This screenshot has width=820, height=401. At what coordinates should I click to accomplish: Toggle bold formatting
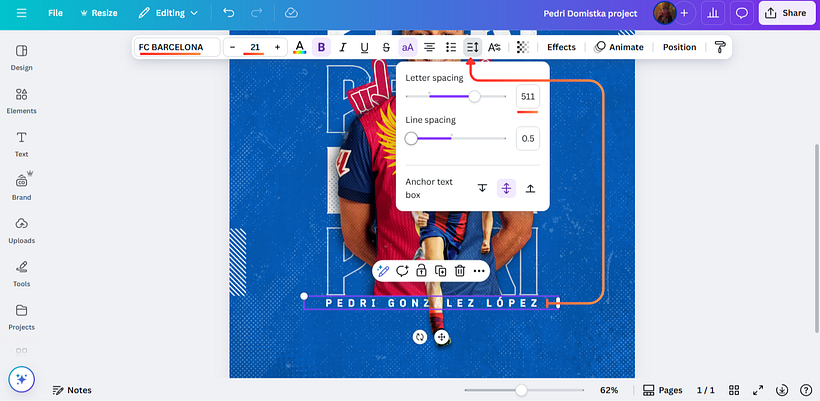(321, 47)
